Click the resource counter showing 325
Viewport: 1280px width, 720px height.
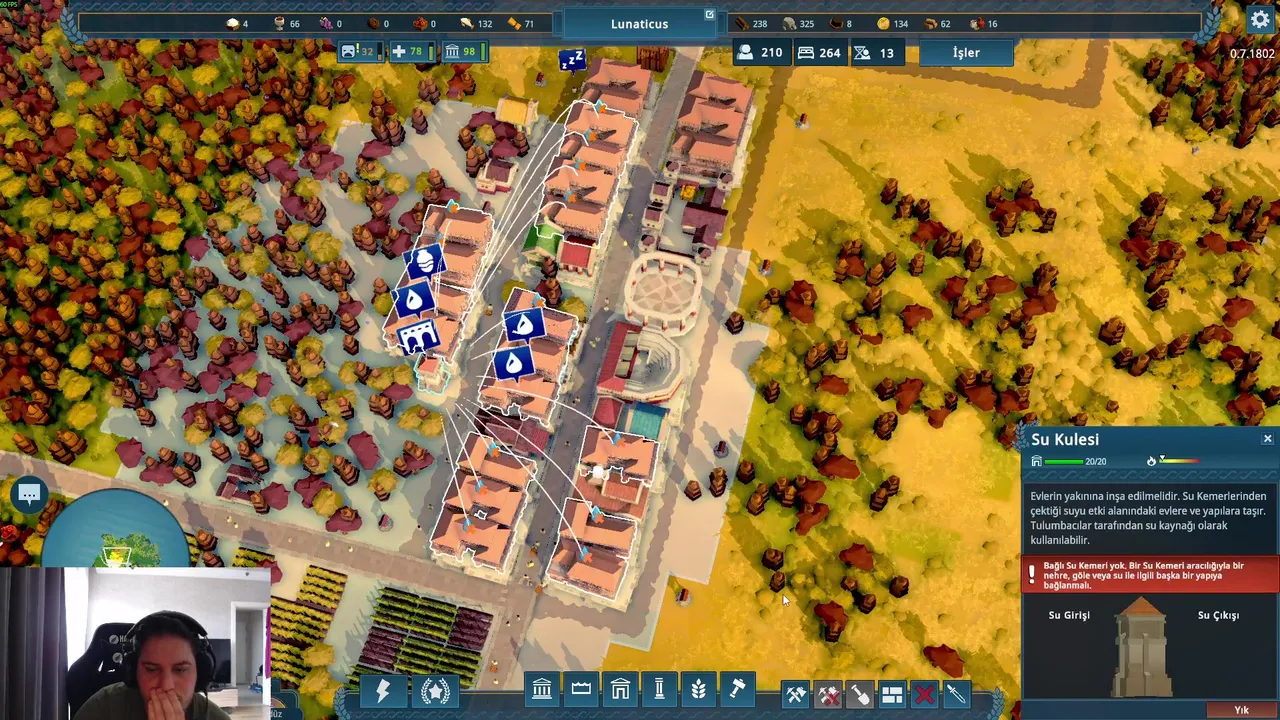798,23
